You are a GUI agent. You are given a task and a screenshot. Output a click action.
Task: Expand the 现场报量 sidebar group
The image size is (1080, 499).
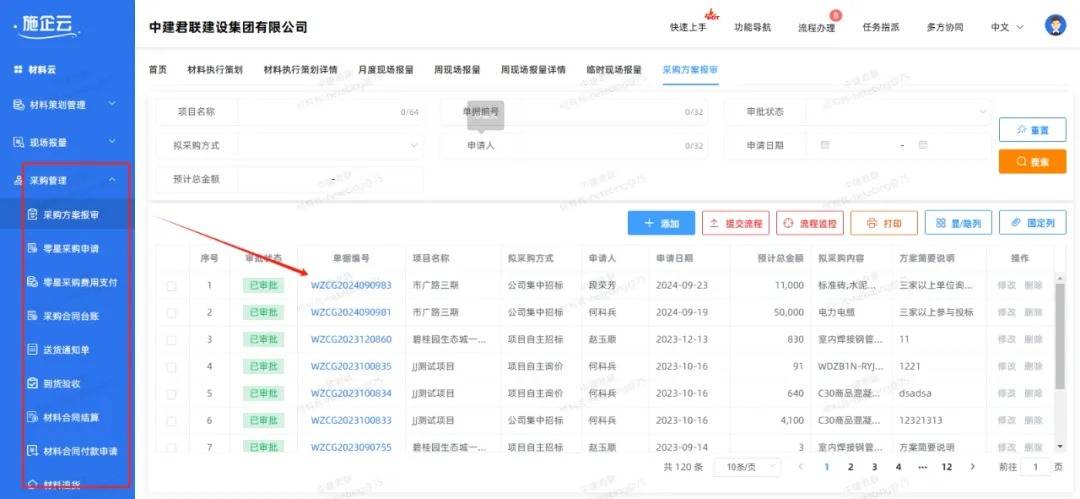click(113, 141)
